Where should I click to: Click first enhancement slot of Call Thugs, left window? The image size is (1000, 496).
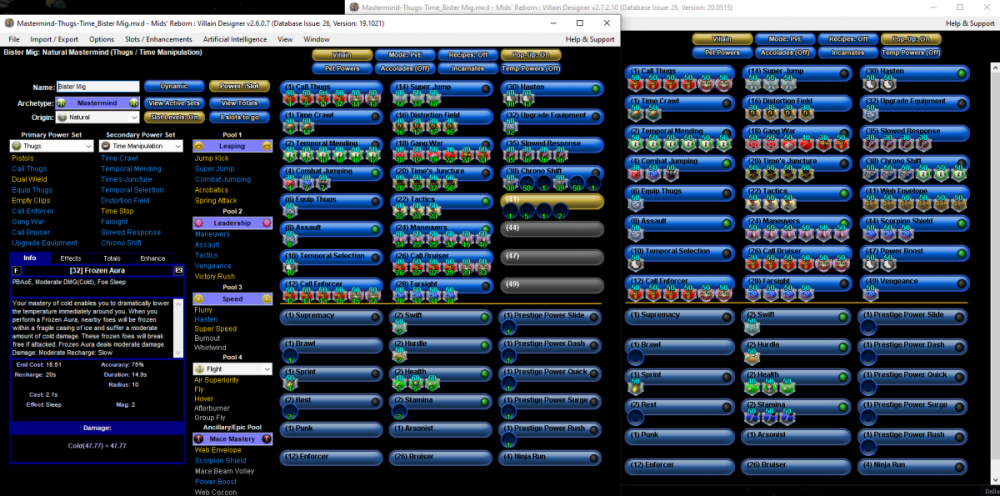tap(289, 98)
